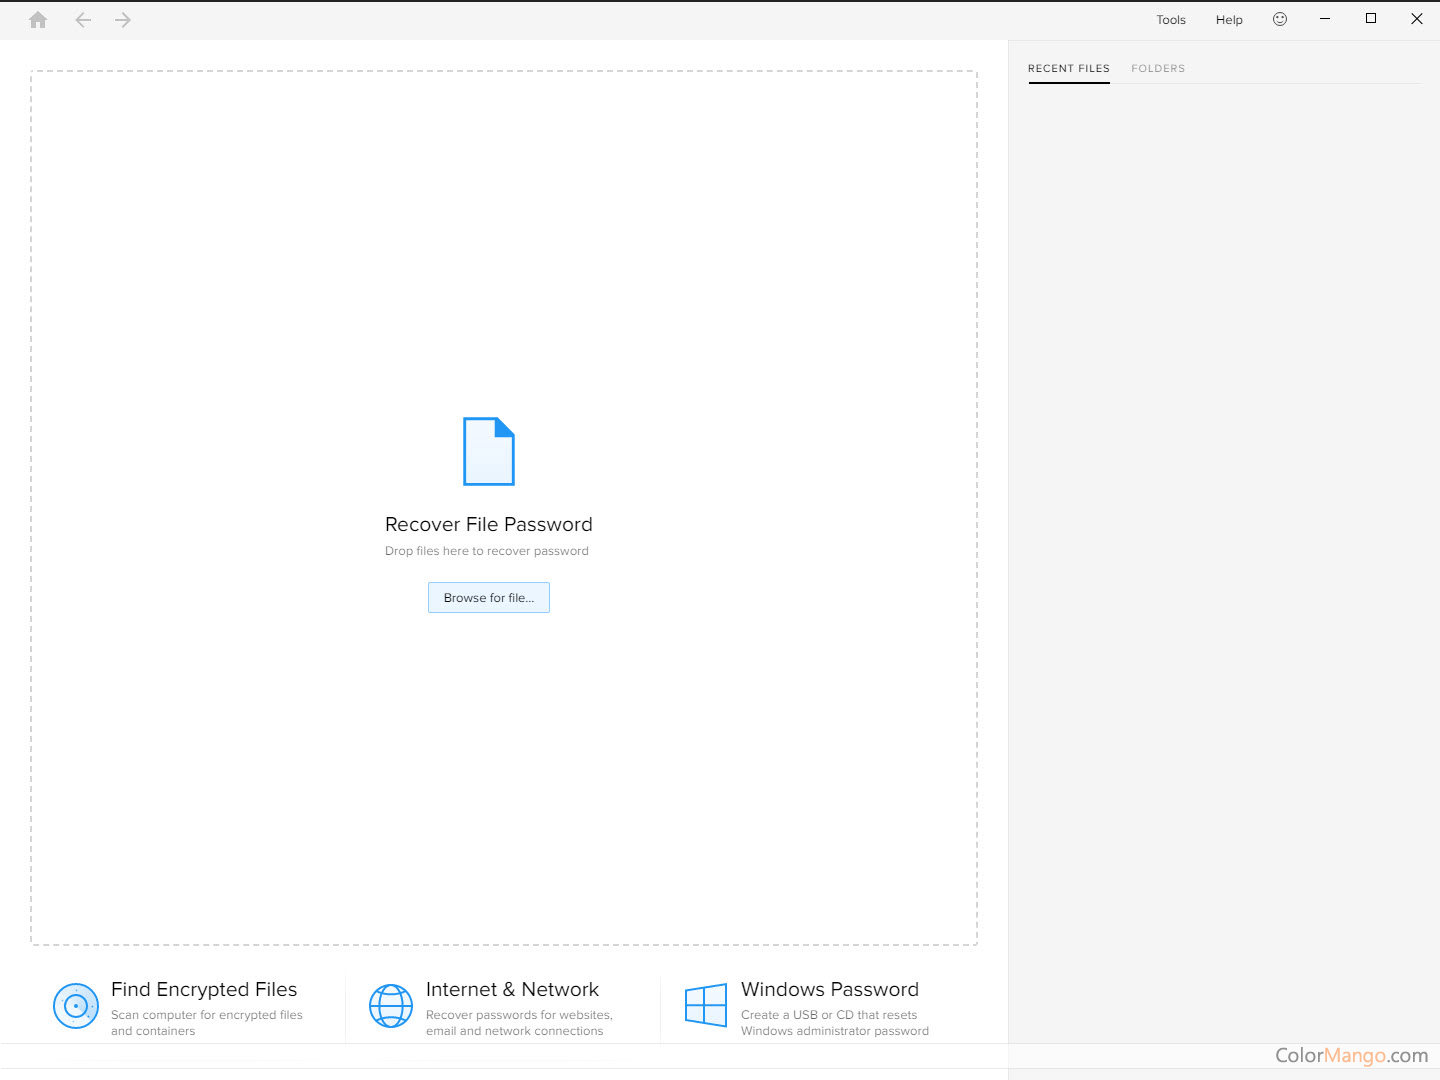Switch to the Folders tab
The image size is (1440, 1080).
pyautogui.click(x=1158, y=69)
